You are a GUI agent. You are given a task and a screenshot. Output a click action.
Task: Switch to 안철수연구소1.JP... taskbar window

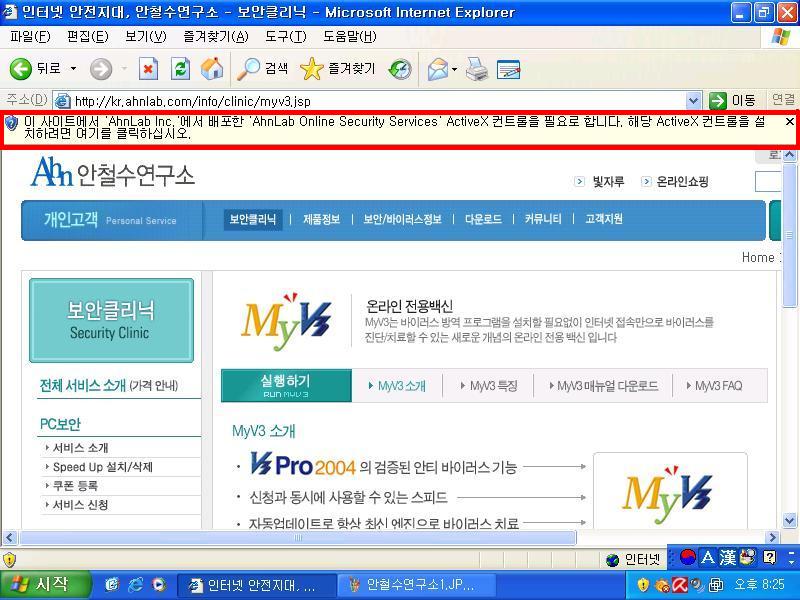[414, 585]
